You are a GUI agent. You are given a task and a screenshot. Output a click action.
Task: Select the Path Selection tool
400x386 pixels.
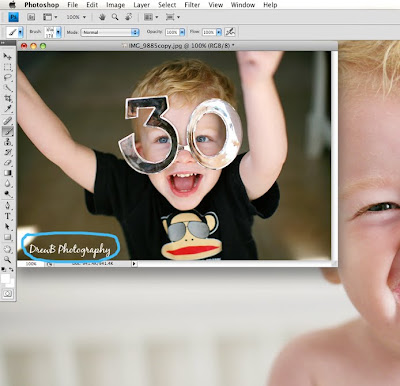7,227
